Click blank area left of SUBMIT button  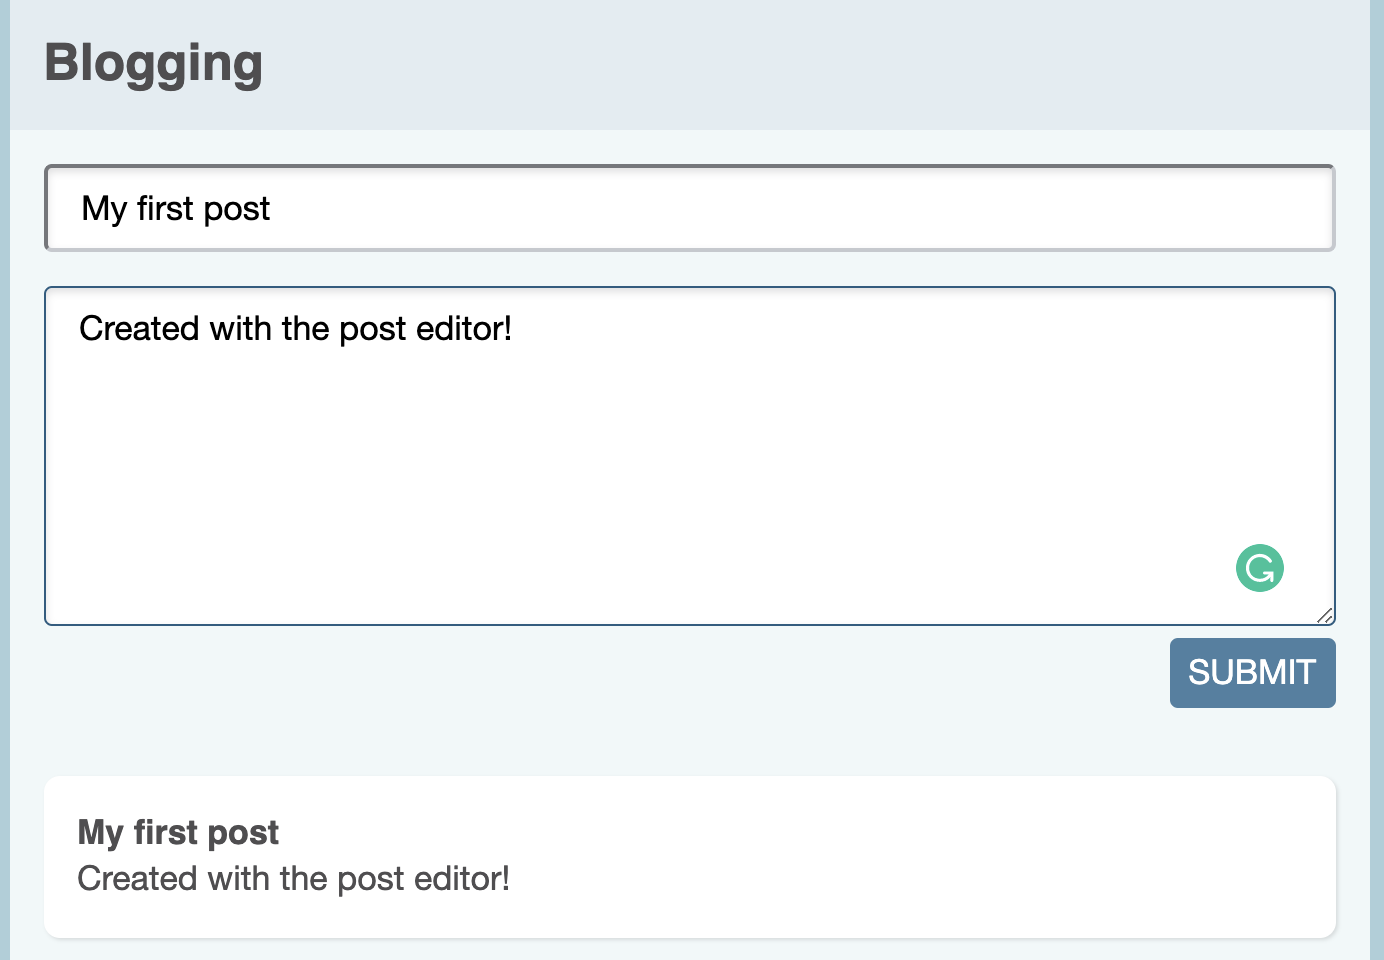[700, 673]
